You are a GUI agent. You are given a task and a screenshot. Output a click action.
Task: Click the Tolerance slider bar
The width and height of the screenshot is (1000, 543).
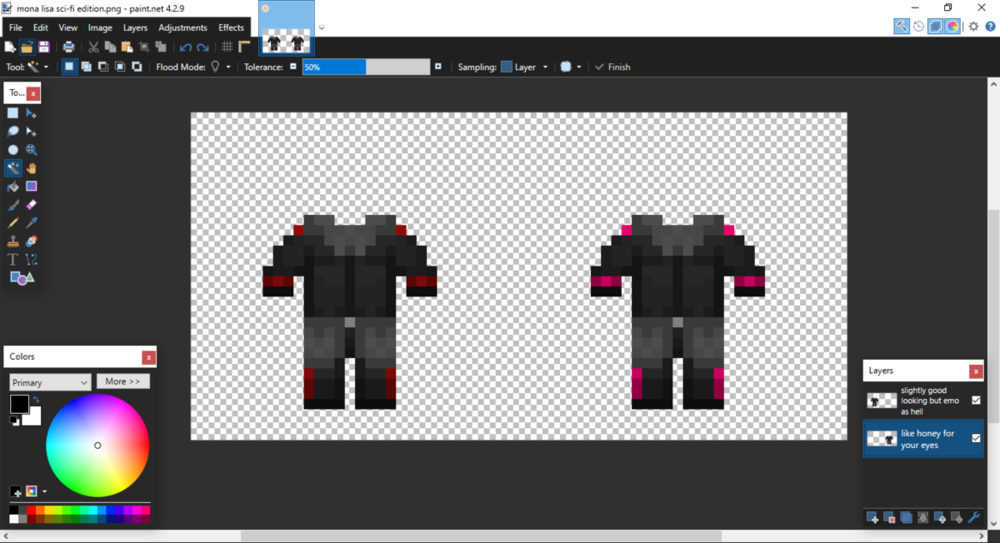(365, 67)
